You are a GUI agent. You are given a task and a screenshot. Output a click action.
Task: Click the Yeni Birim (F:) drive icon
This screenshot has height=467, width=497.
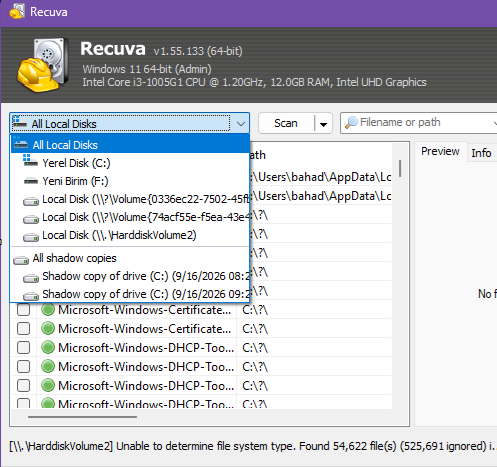[31, 181]
